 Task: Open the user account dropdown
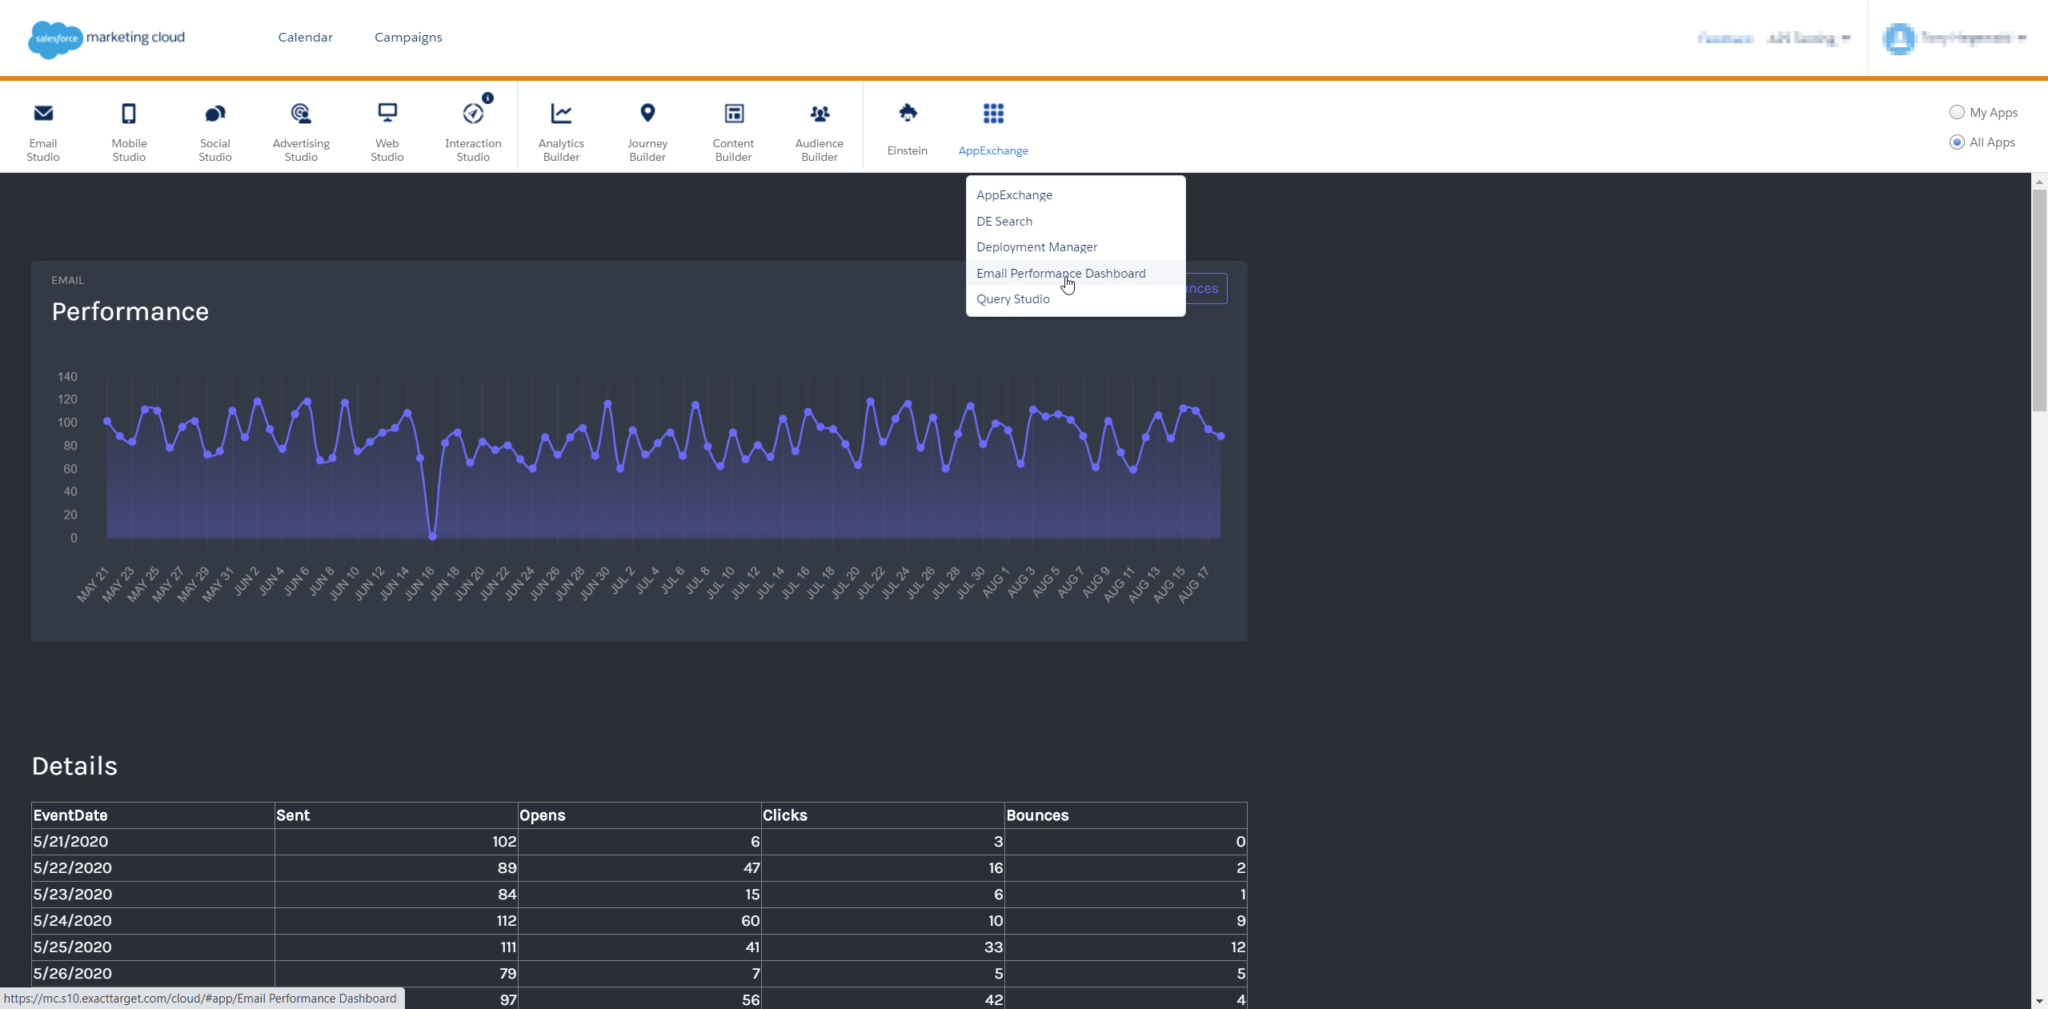tap(1973, 38)
